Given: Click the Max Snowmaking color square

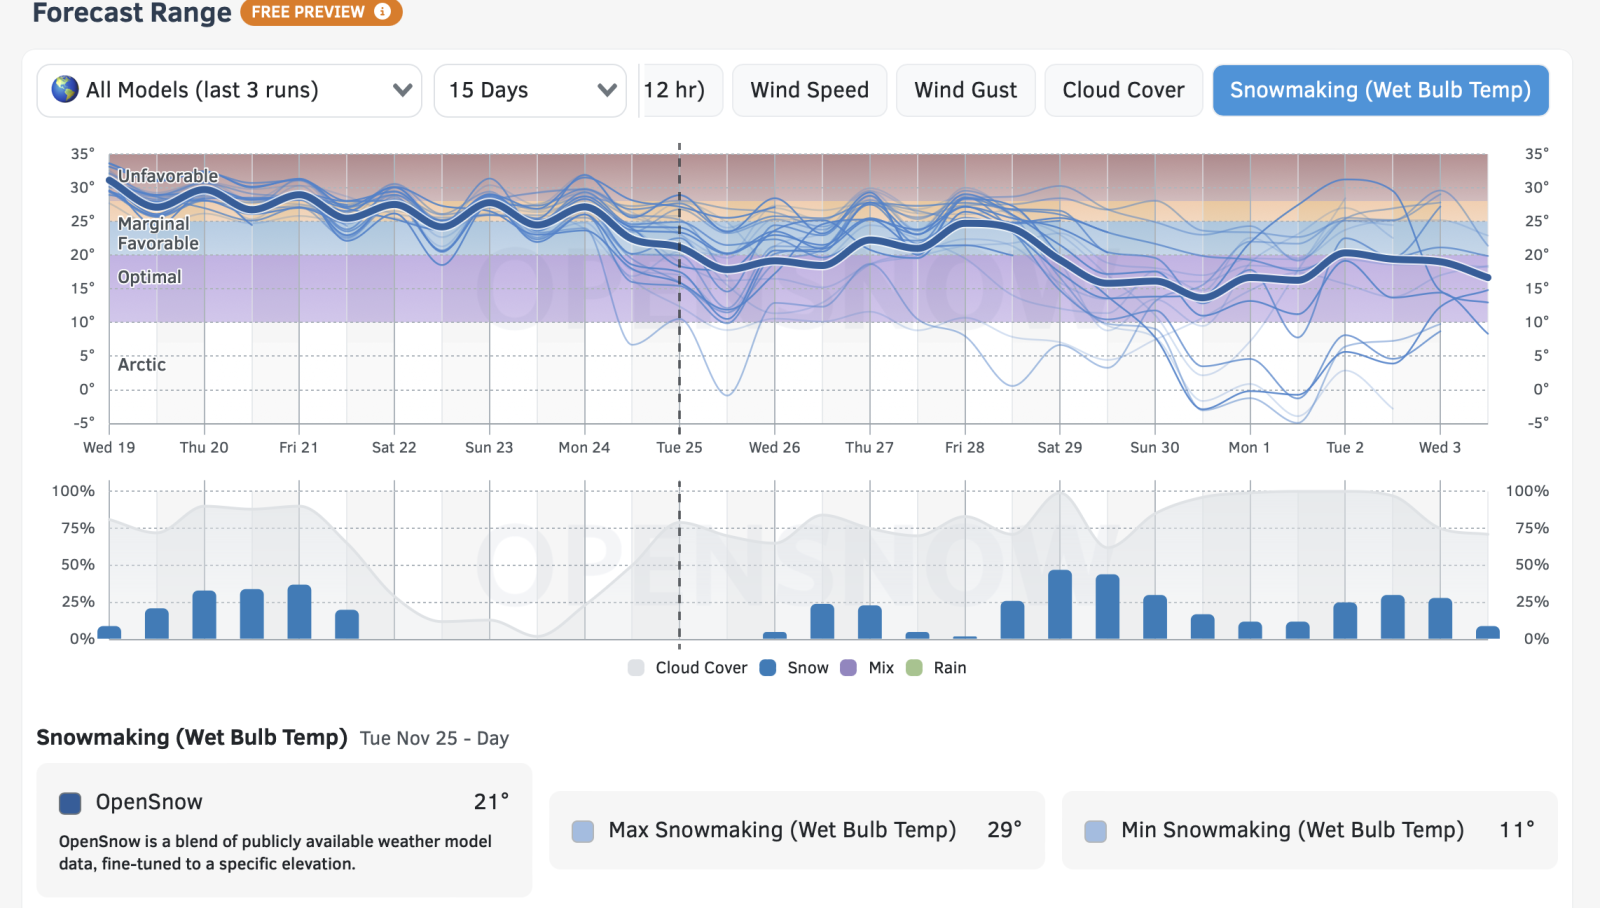Looking at the screenshot, I should pyautogui.click(x=581, y=830).
